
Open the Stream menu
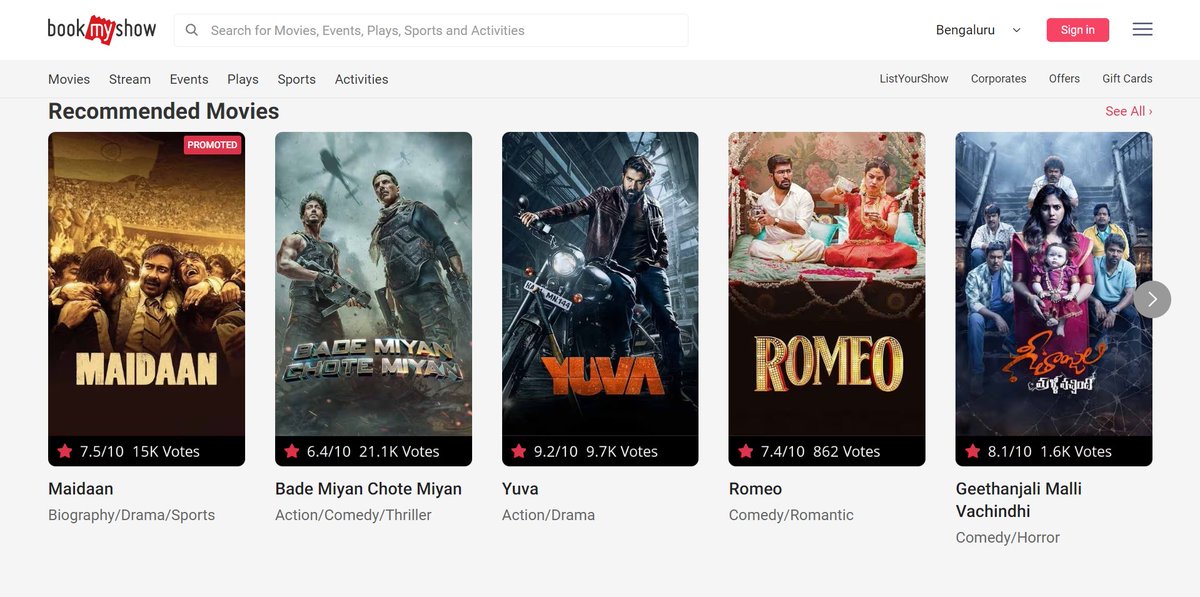[x=130, y=79]
